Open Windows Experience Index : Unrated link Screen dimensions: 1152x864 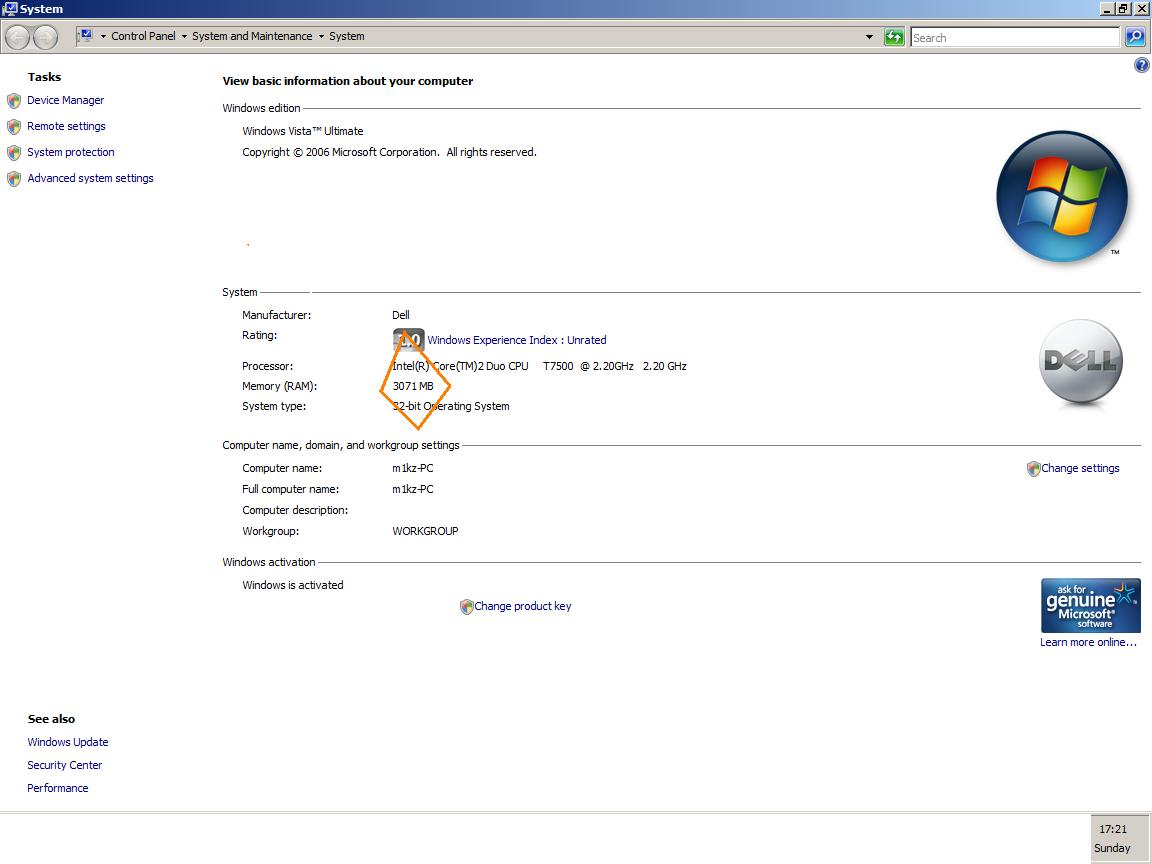click(x=516, y=340)
